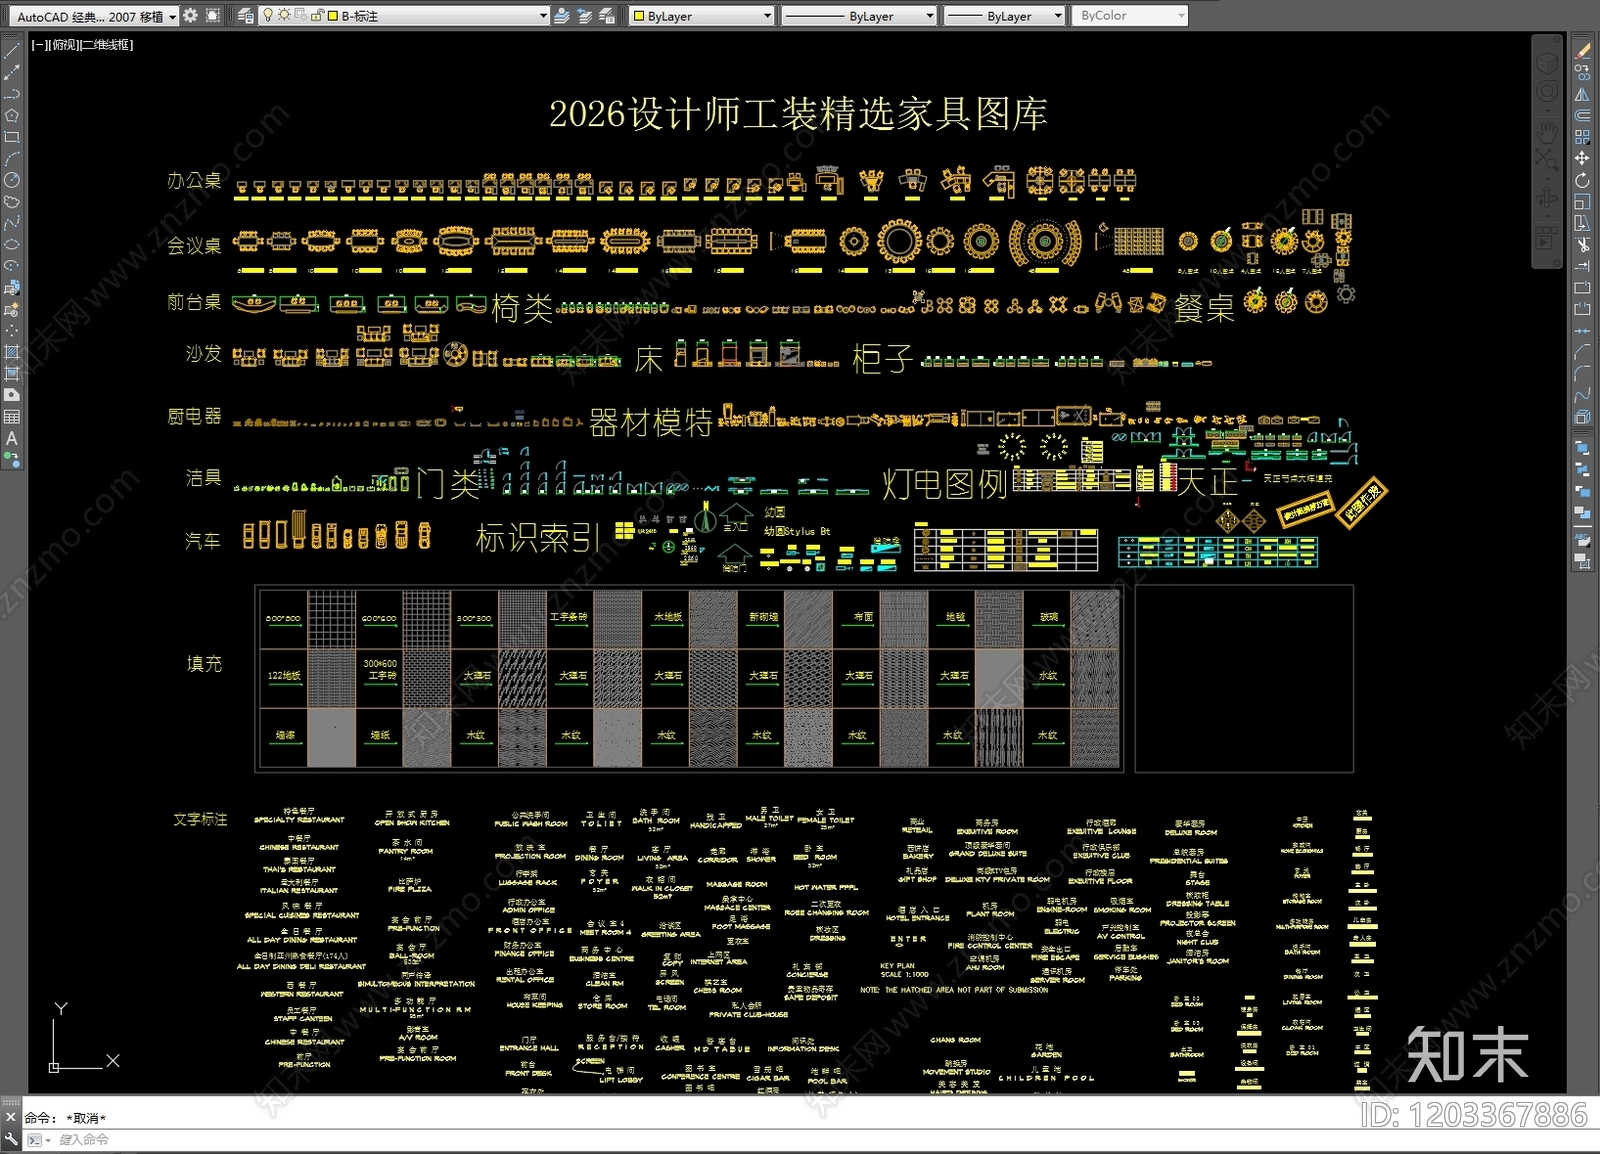Select the Polygon tool in draw toolbar
1600x1154 pixels.
12,116
